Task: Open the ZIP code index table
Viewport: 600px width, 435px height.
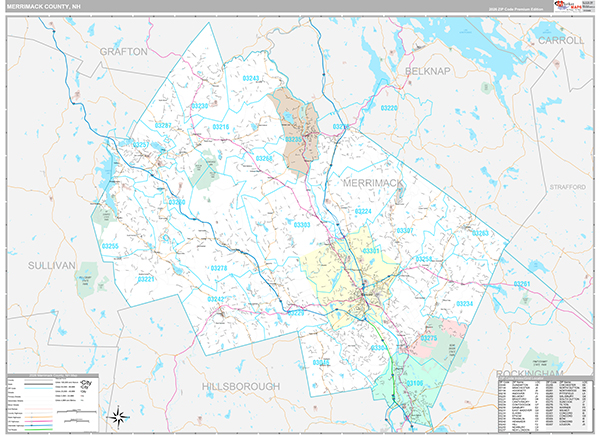Action: 545,404
